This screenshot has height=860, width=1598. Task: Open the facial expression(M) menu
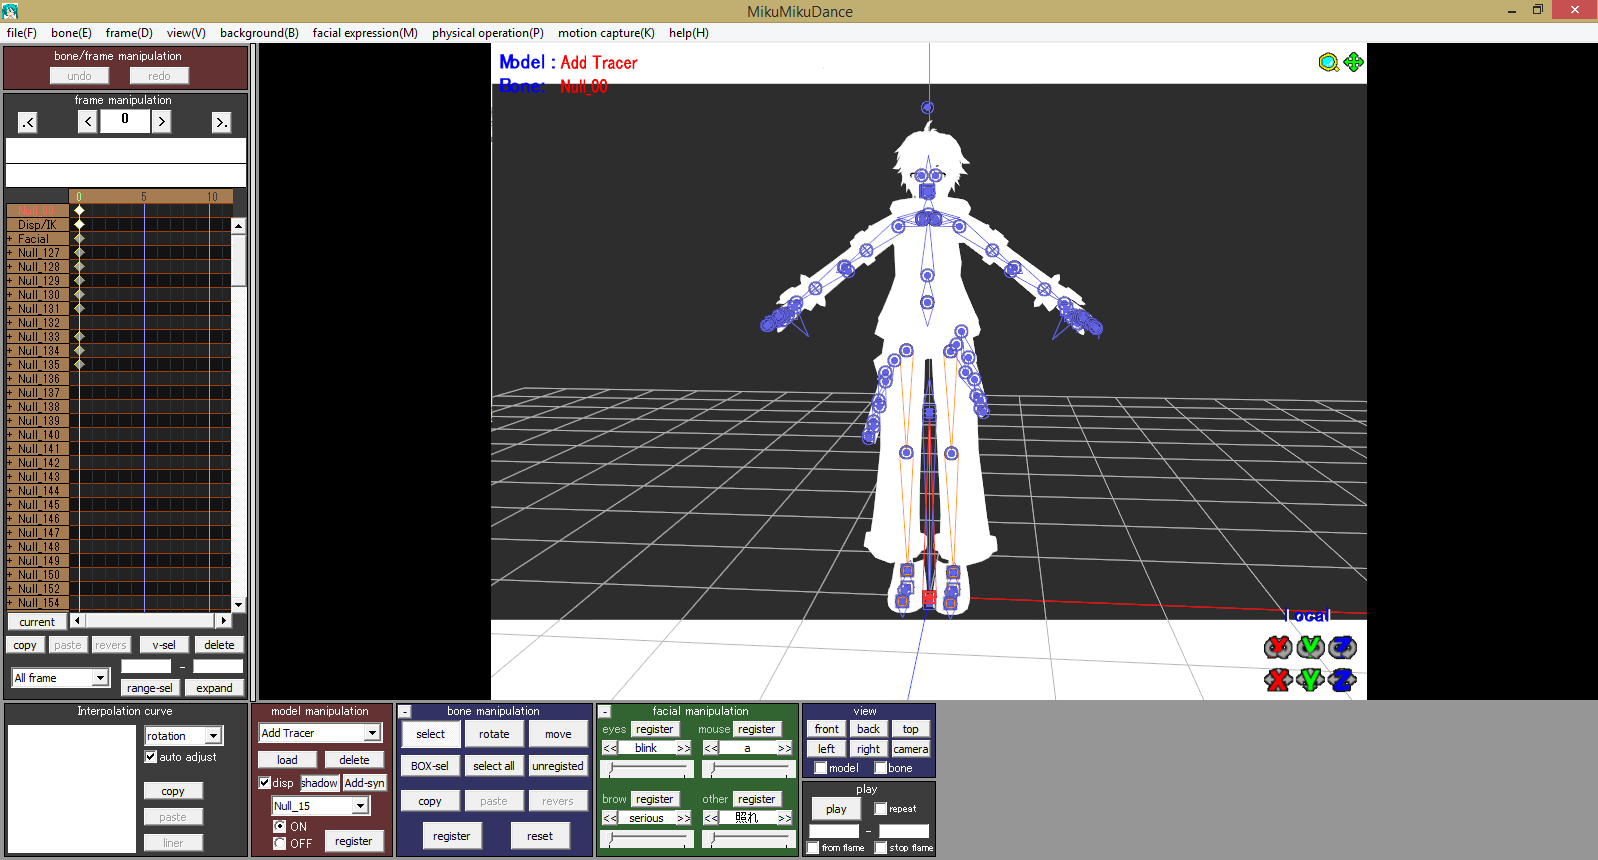click(x=364, y=33)
